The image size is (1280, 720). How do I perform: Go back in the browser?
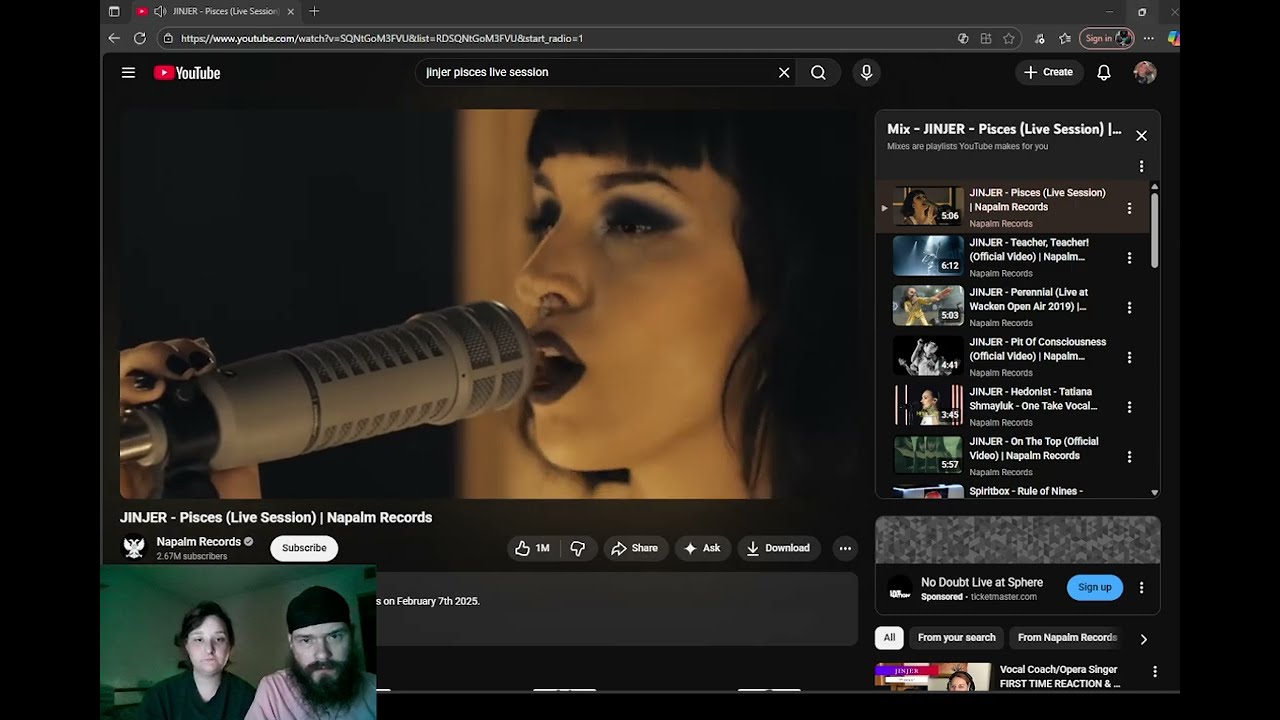tap(114, 38)
